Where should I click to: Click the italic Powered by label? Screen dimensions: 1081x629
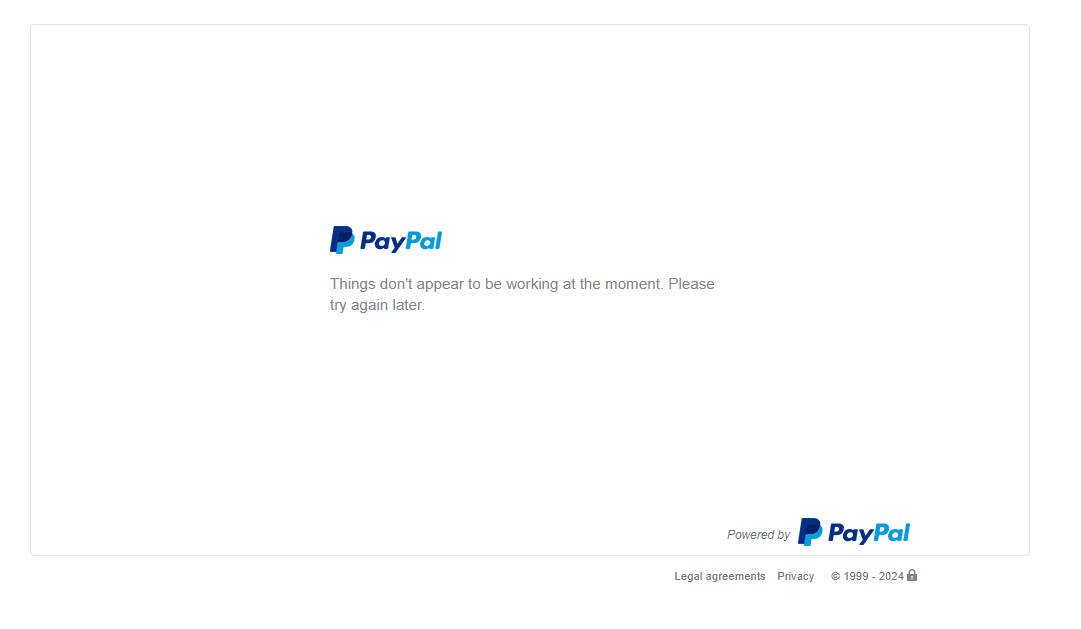tap(758, 535)
